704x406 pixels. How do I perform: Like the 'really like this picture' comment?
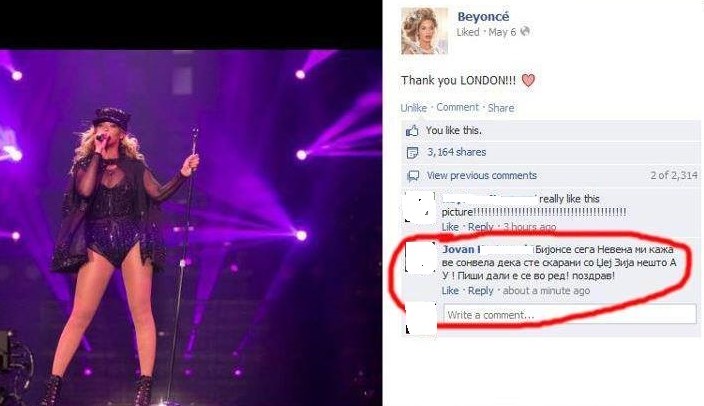coord(450,227)
